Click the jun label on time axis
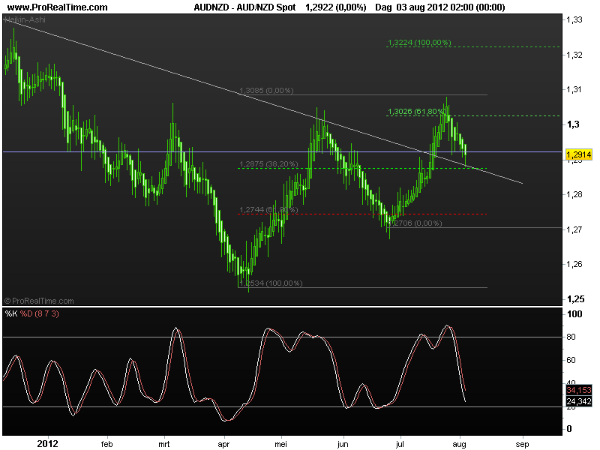This screenshot has width=600, height=450. [x=343, y=444]
